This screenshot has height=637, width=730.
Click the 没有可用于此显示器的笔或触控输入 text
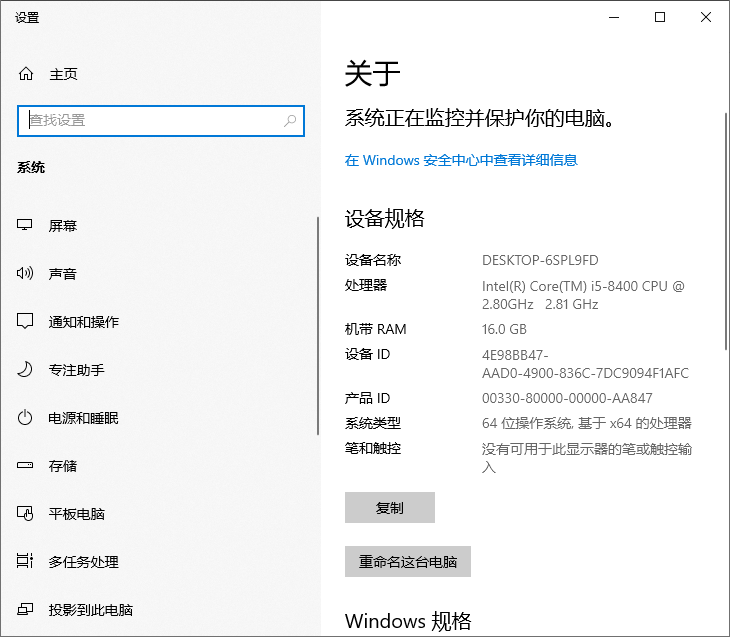pyautogui.click(x=587, y=457)
